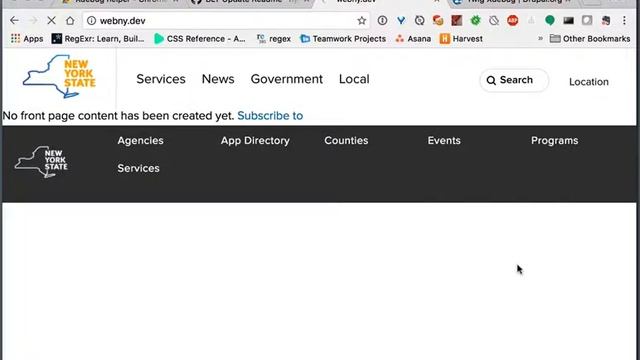
Task: Open the Local header menu
Action: tap(354, 79)
